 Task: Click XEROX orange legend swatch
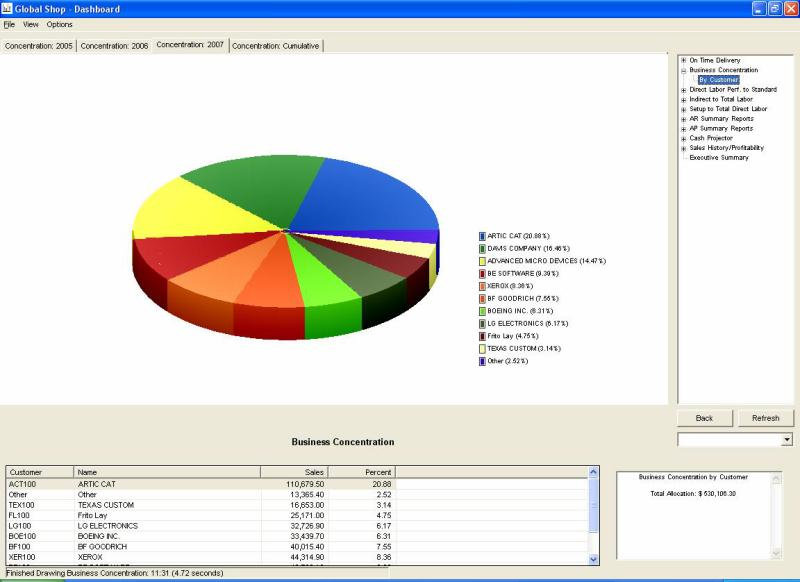click(482, 286)
